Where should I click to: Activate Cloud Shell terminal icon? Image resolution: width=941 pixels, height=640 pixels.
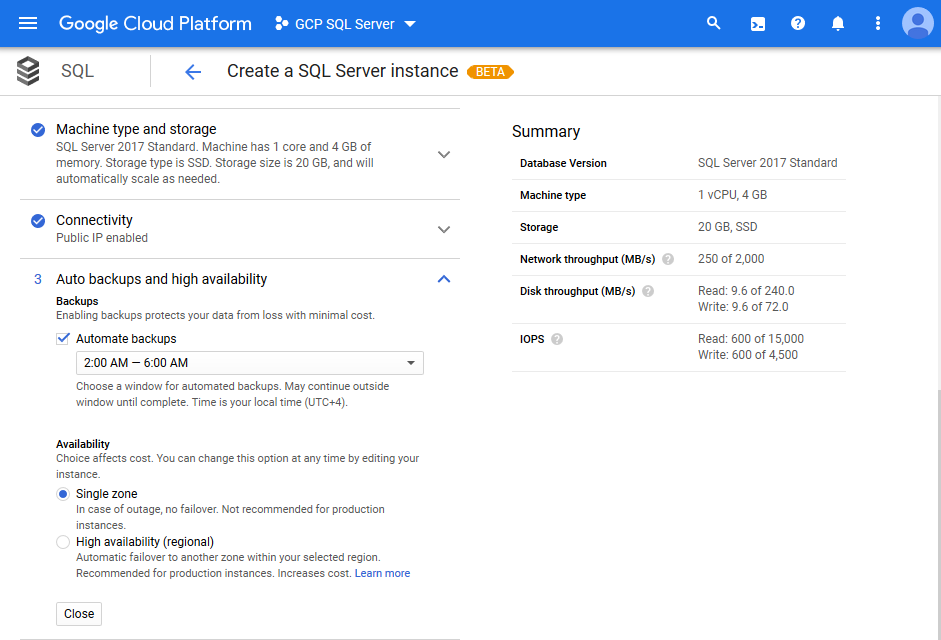tap(757, 23)
